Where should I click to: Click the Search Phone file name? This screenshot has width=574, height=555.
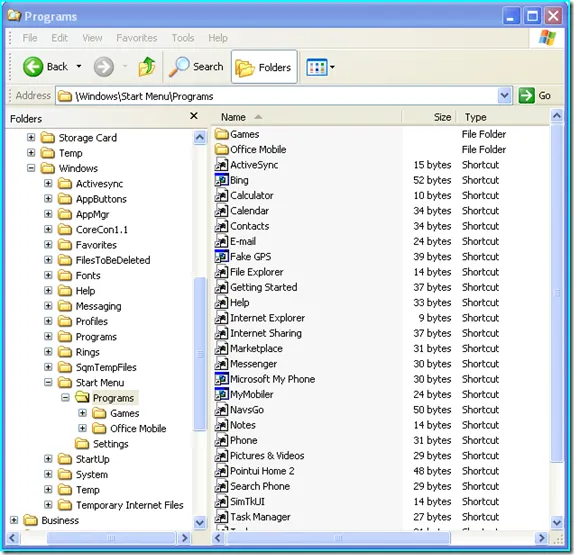coord(260,487)
